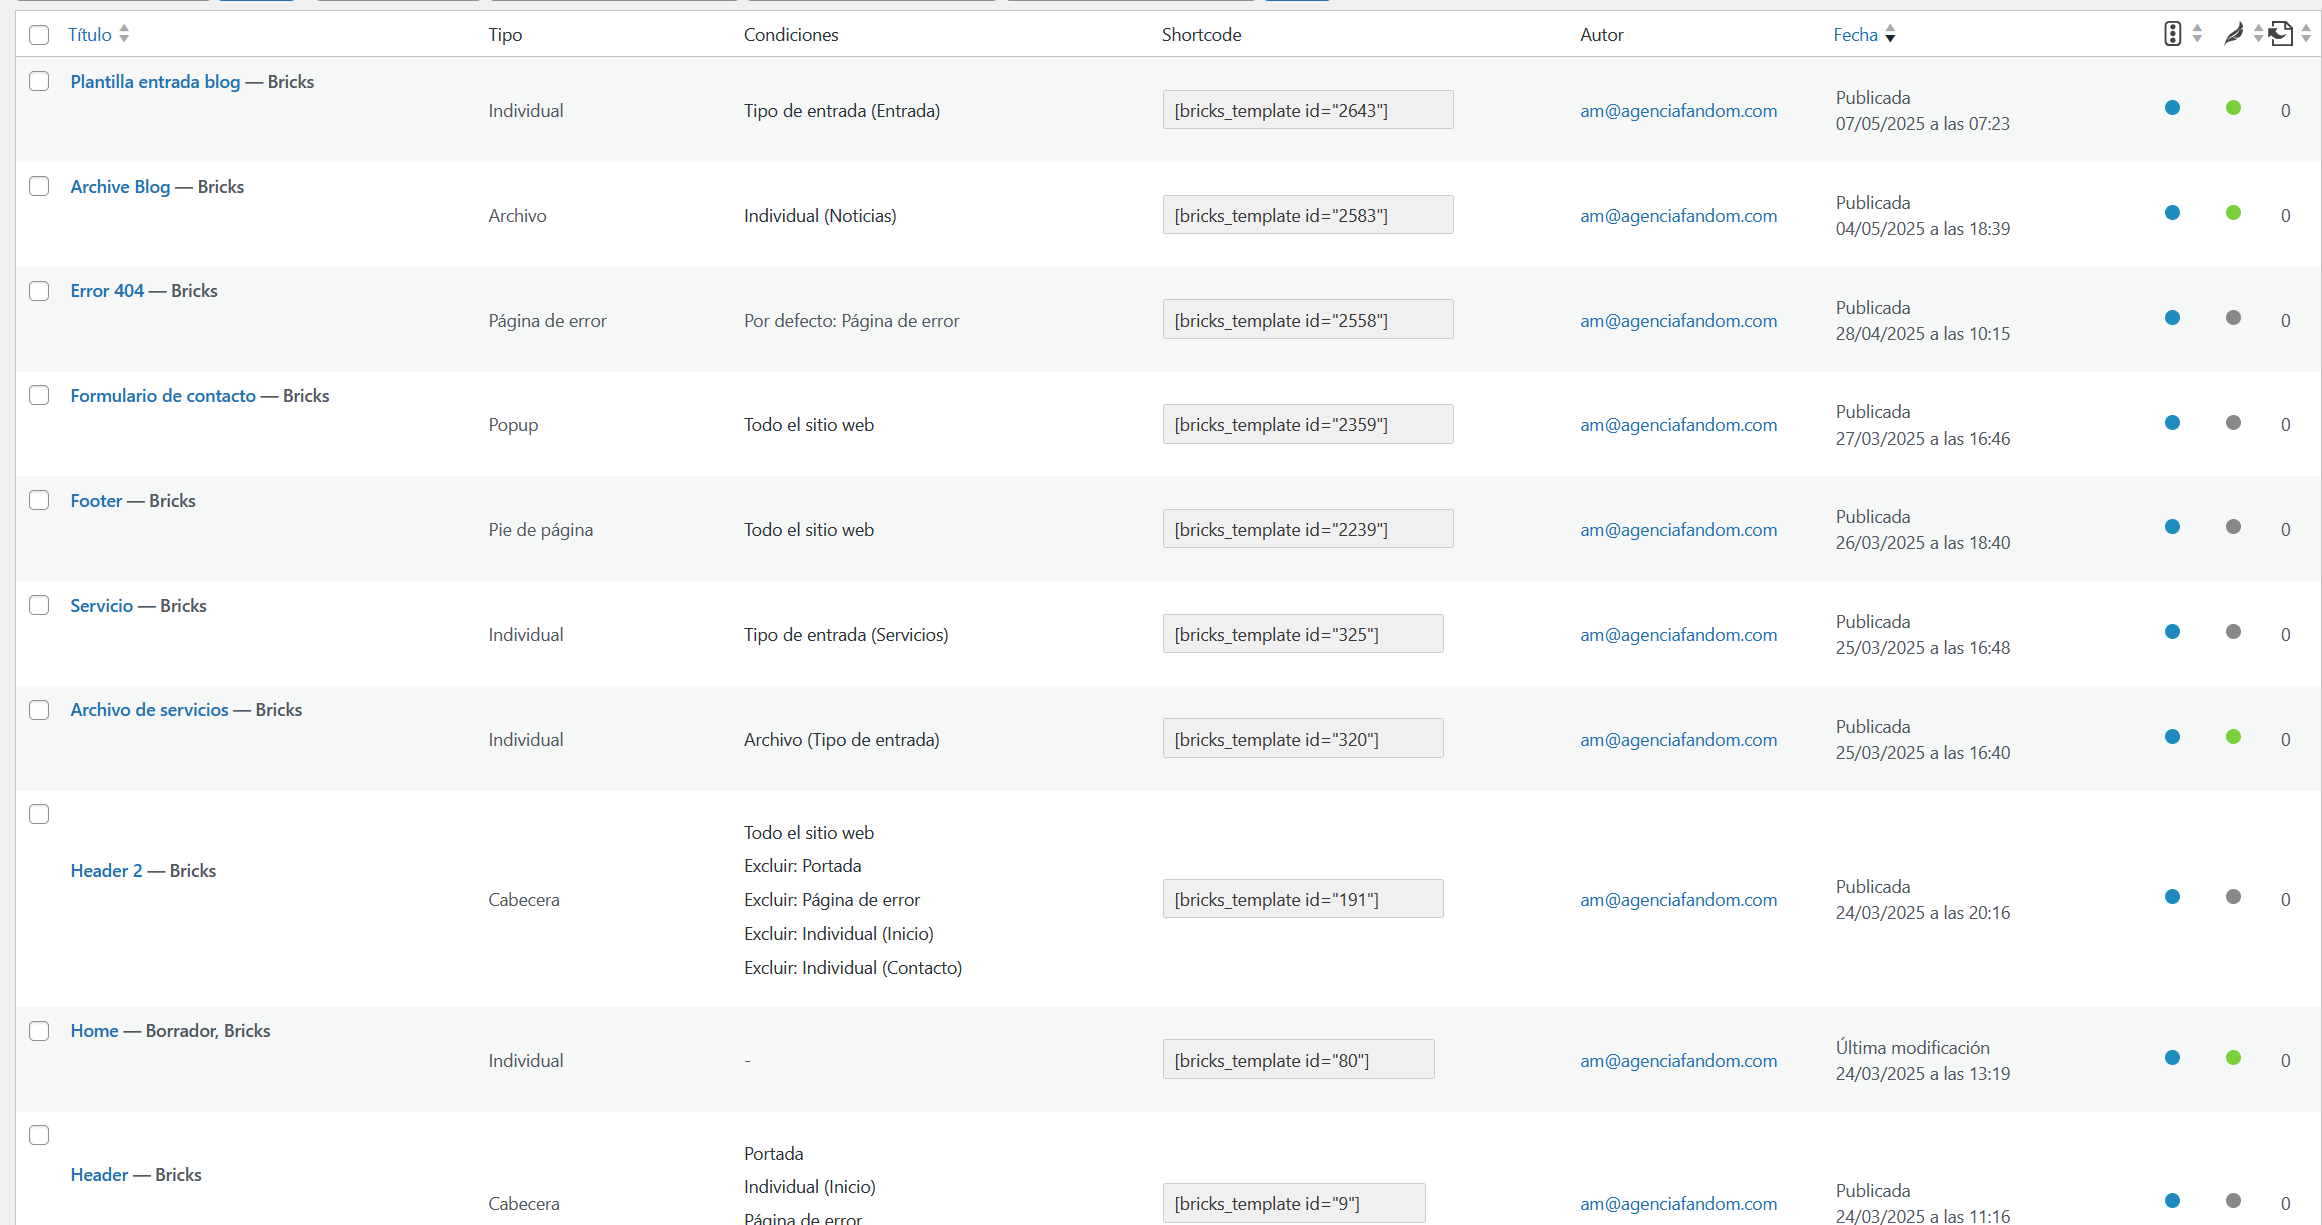Click green readability dot for Plantilla entrada blog
2322x1225 pixels.
2233,108
